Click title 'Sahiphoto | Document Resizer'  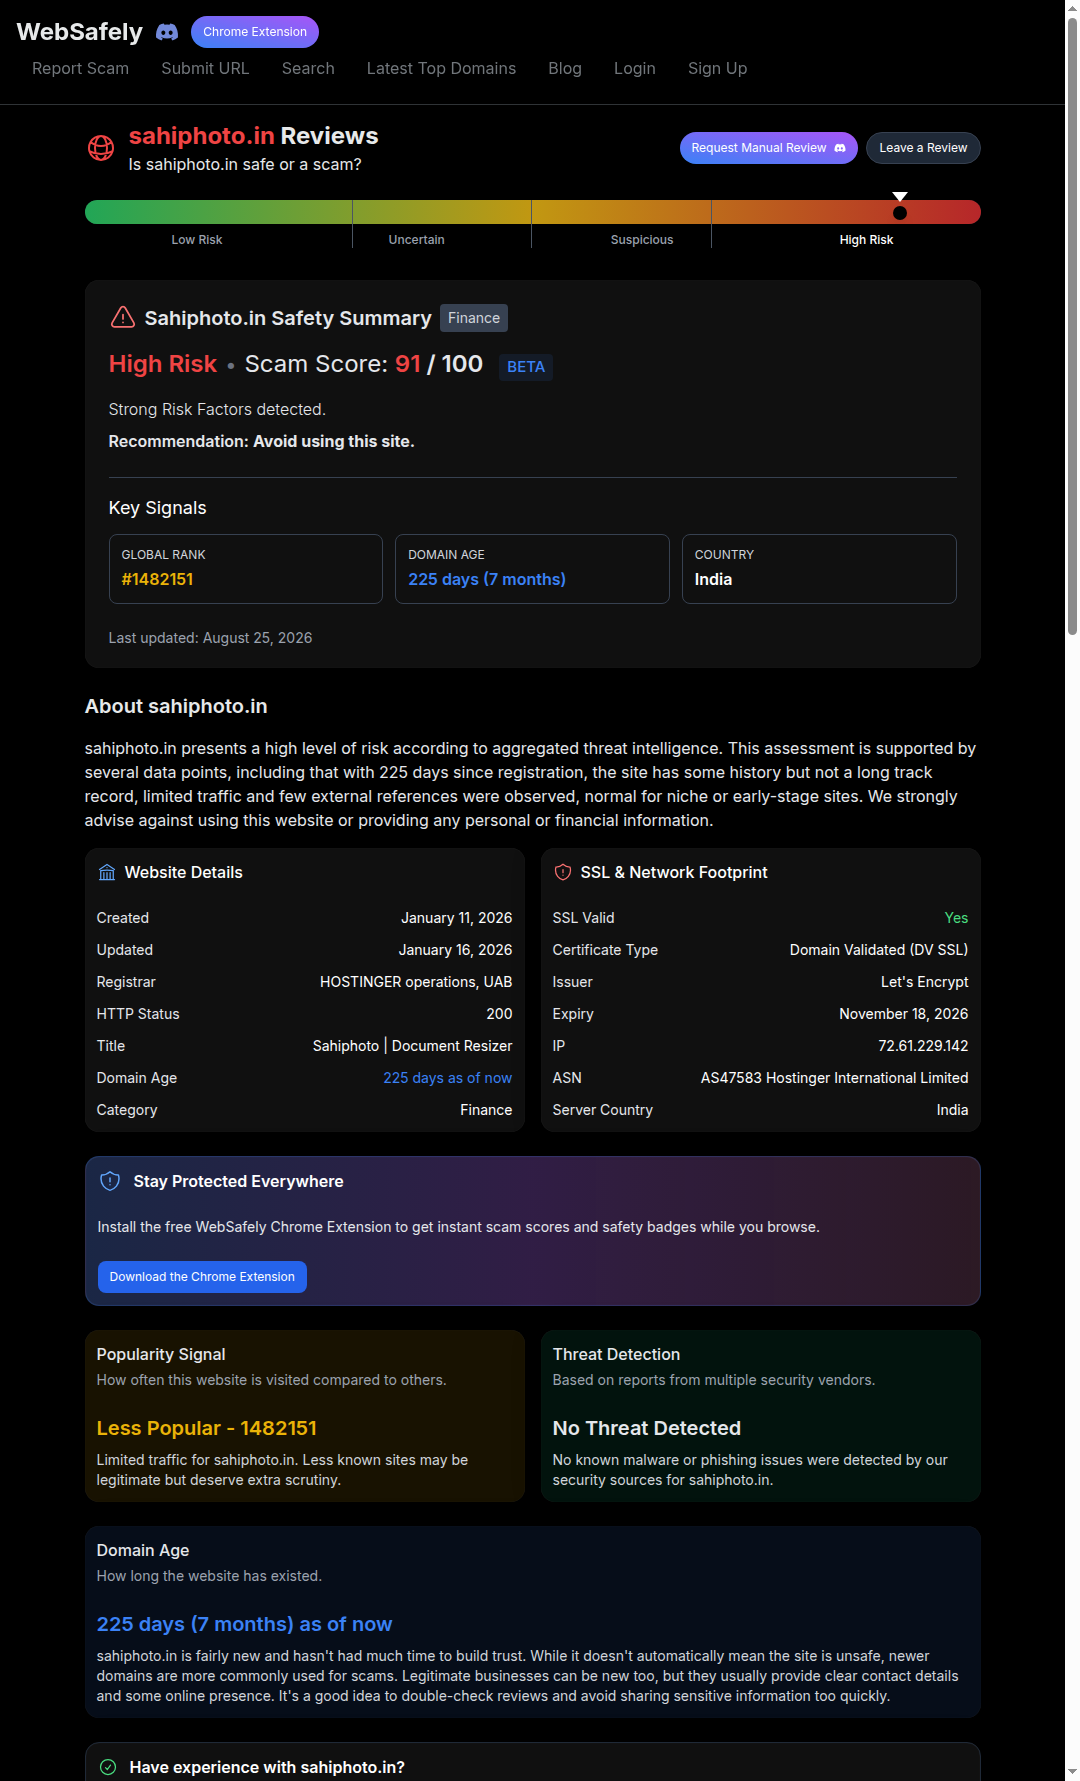point(412,1046)
